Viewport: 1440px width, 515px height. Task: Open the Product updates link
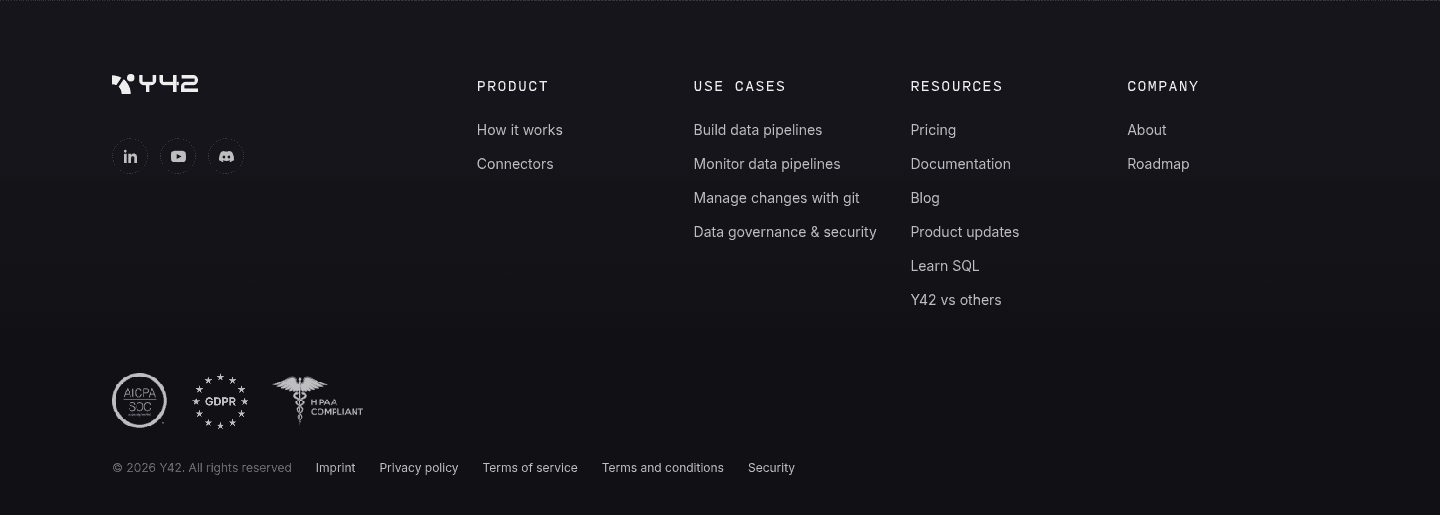click(x=965, y=232)
